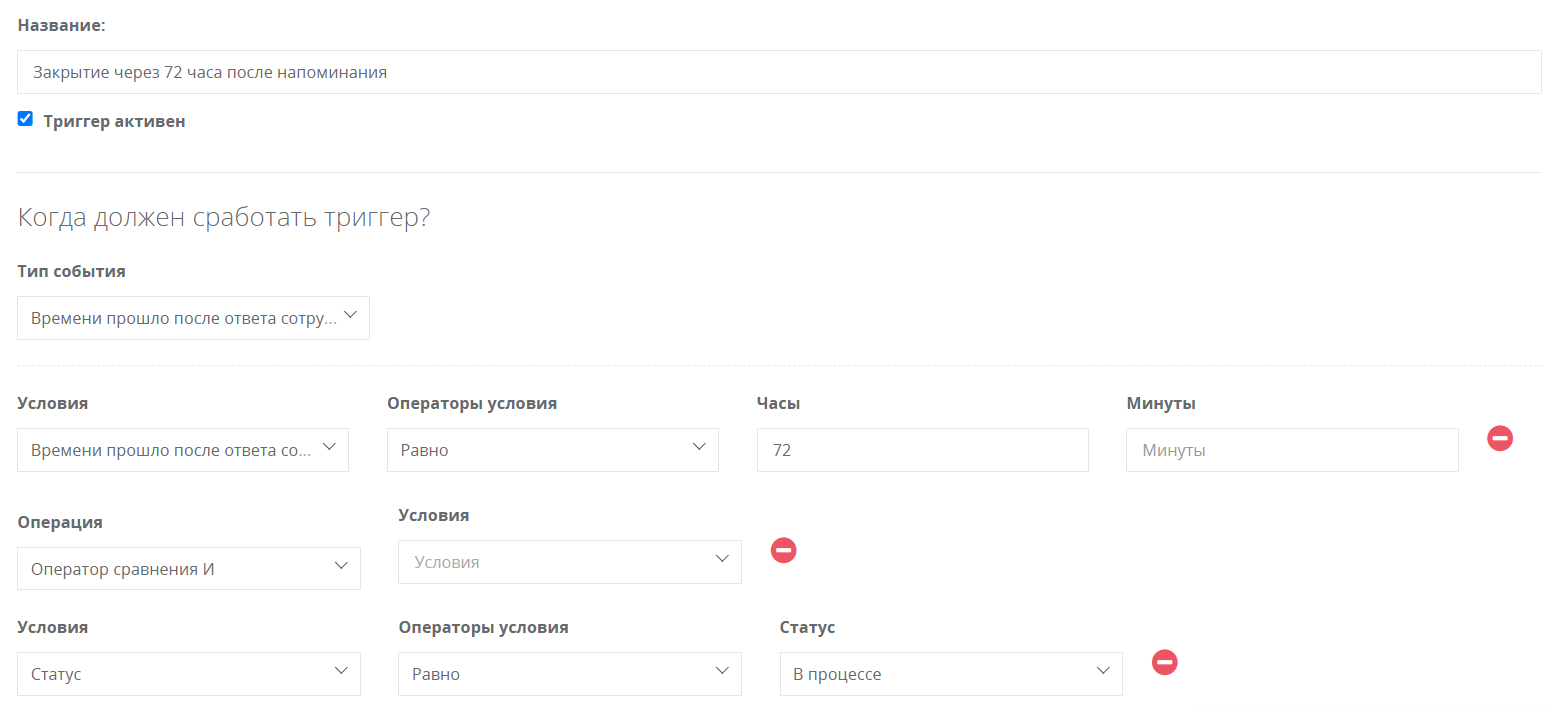This screenshot has height=709, width=1552.
Task: Click the Операторы условия label above Часы row
Action: pos(472,403)
